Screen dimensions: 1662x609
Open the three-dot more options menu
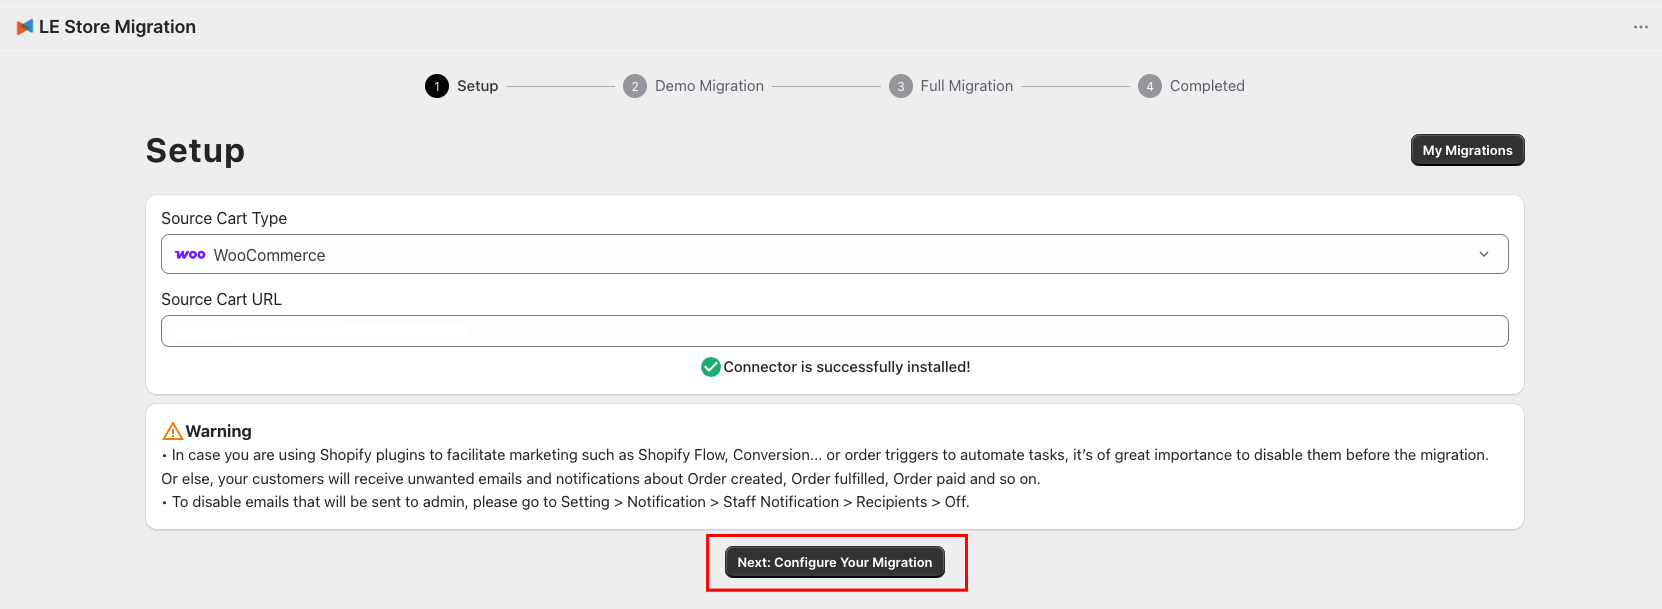click(x=1640, y=27)
